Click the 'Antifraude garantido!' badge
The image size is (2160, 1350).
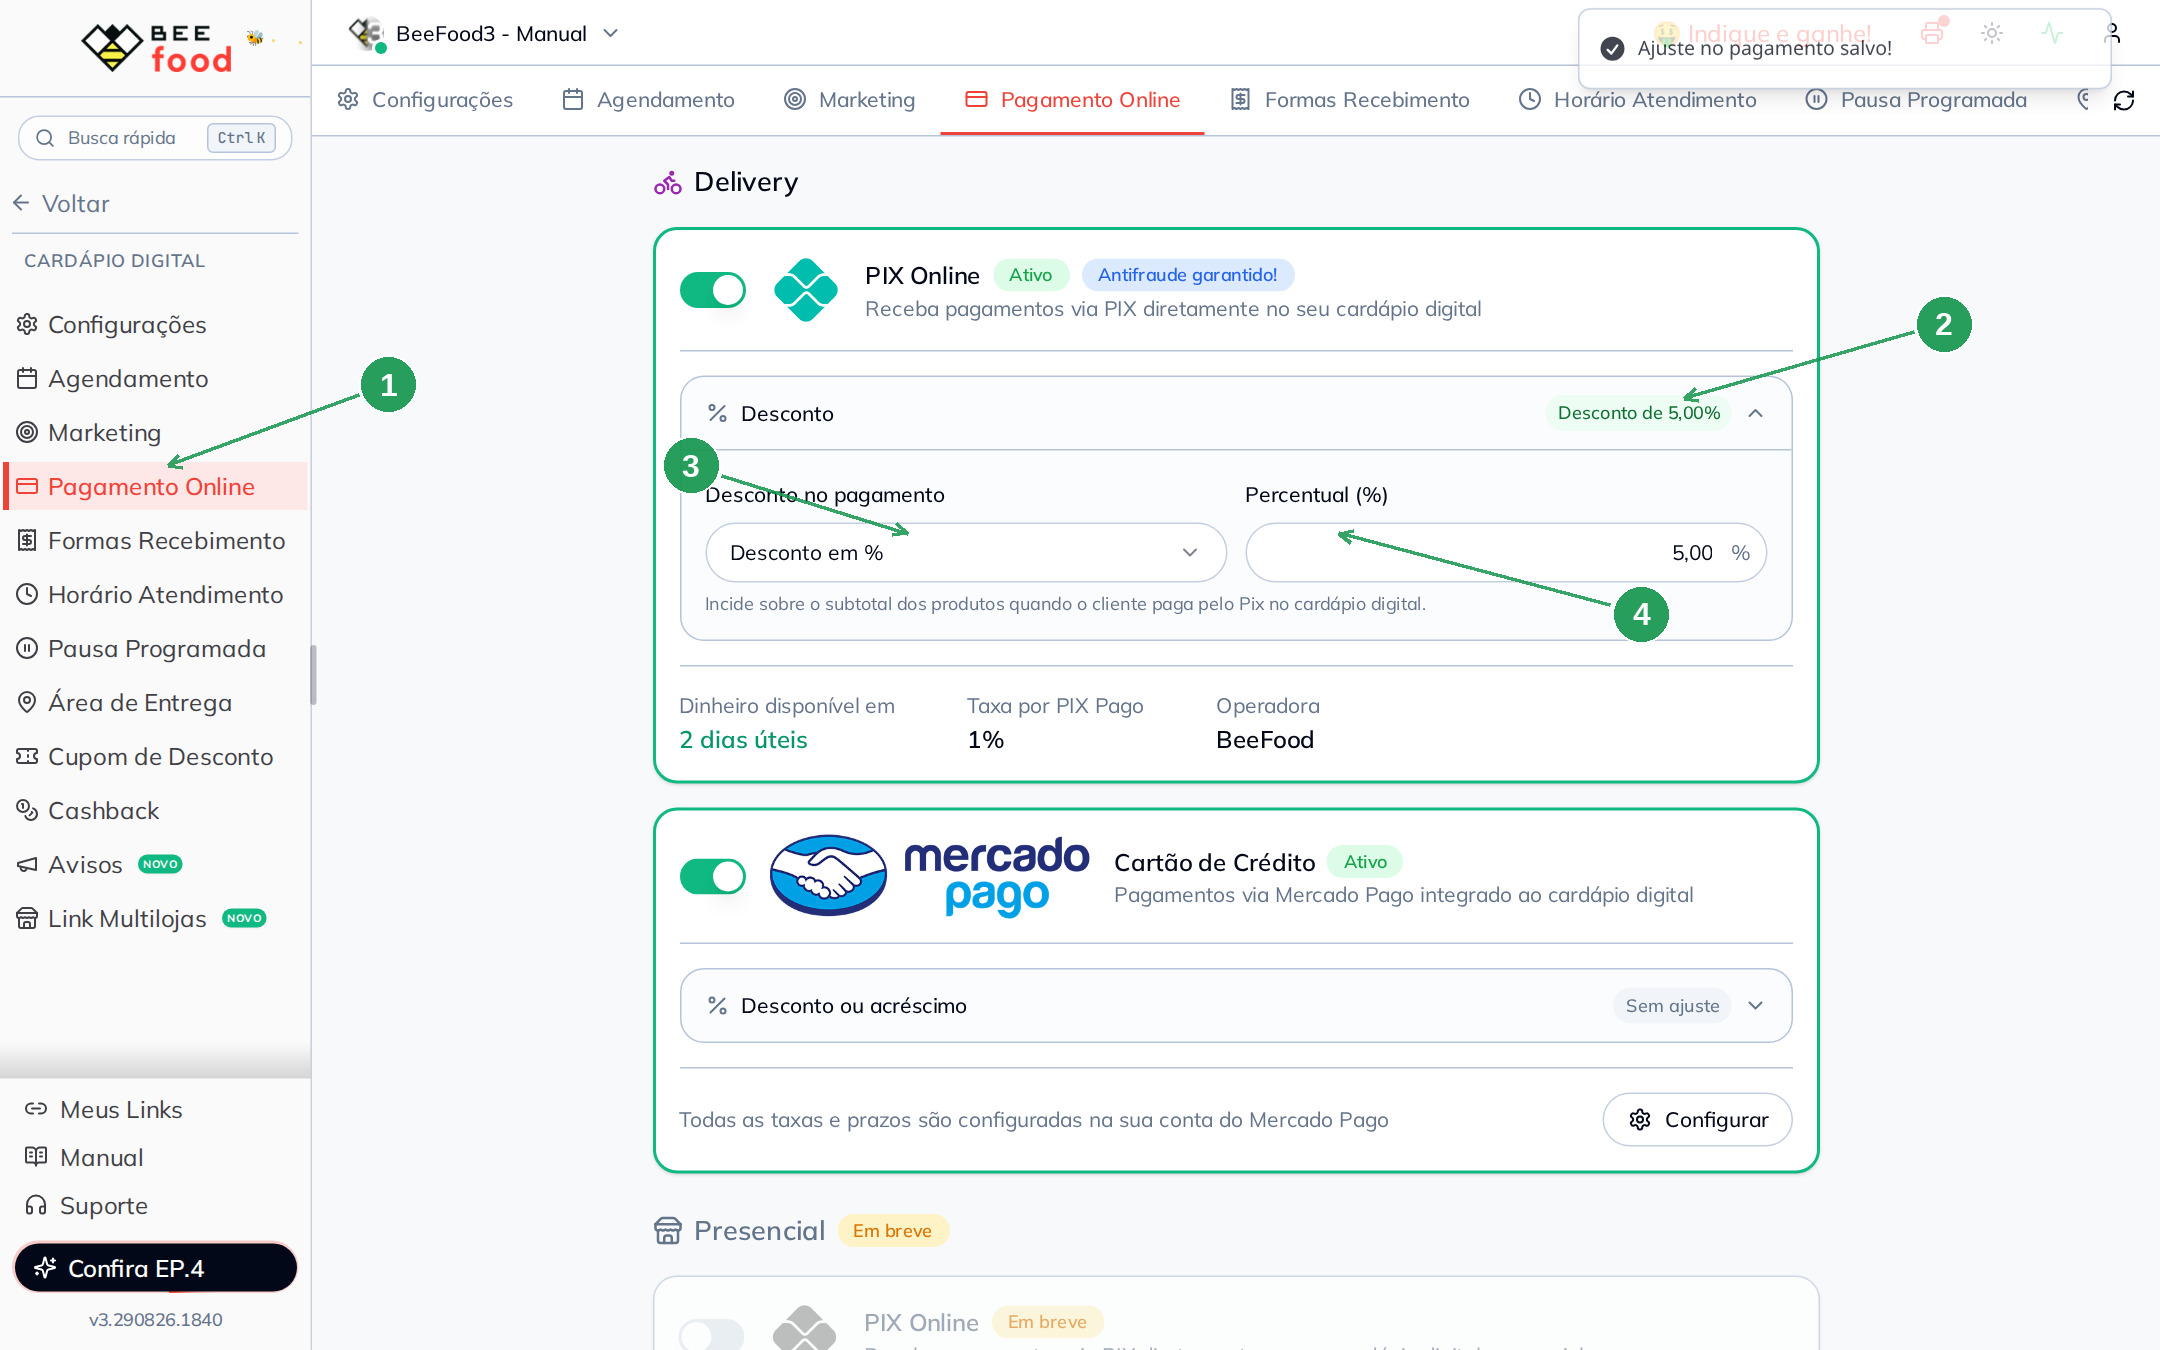(x=1188, y=275)
